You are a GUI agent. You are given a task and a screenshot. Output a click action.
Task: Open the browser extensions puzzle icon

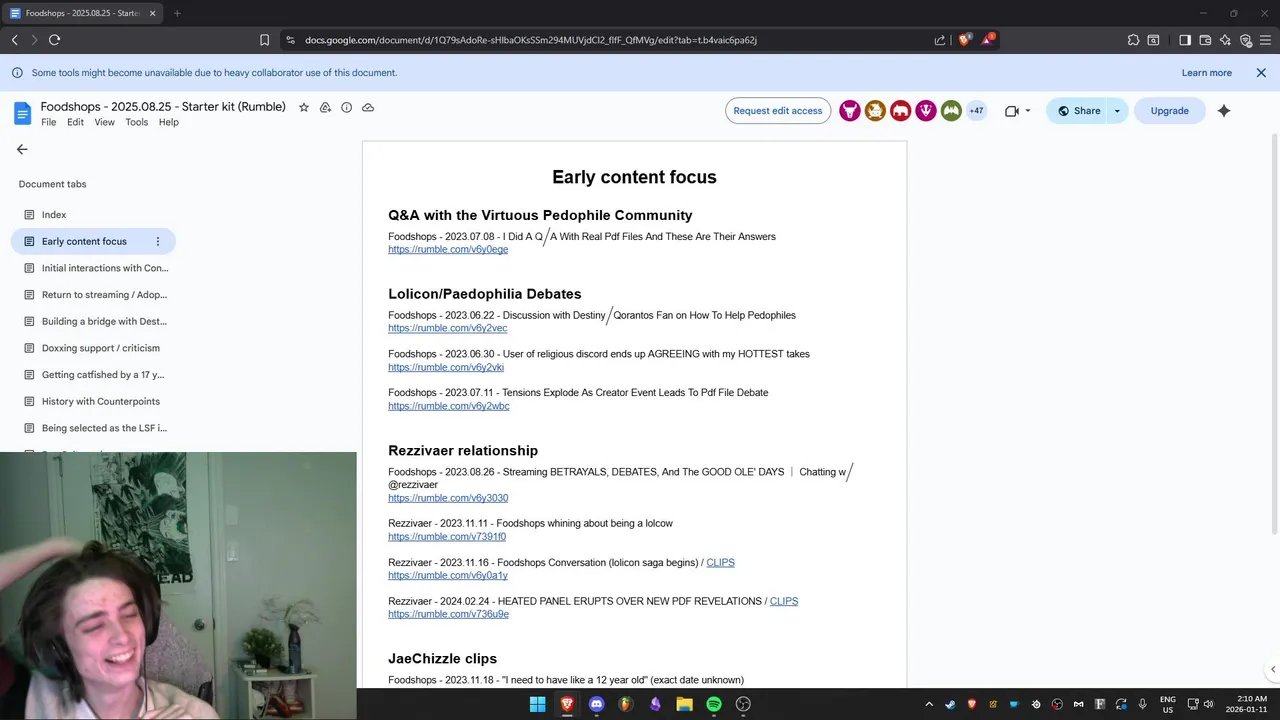click(1133, 40)
